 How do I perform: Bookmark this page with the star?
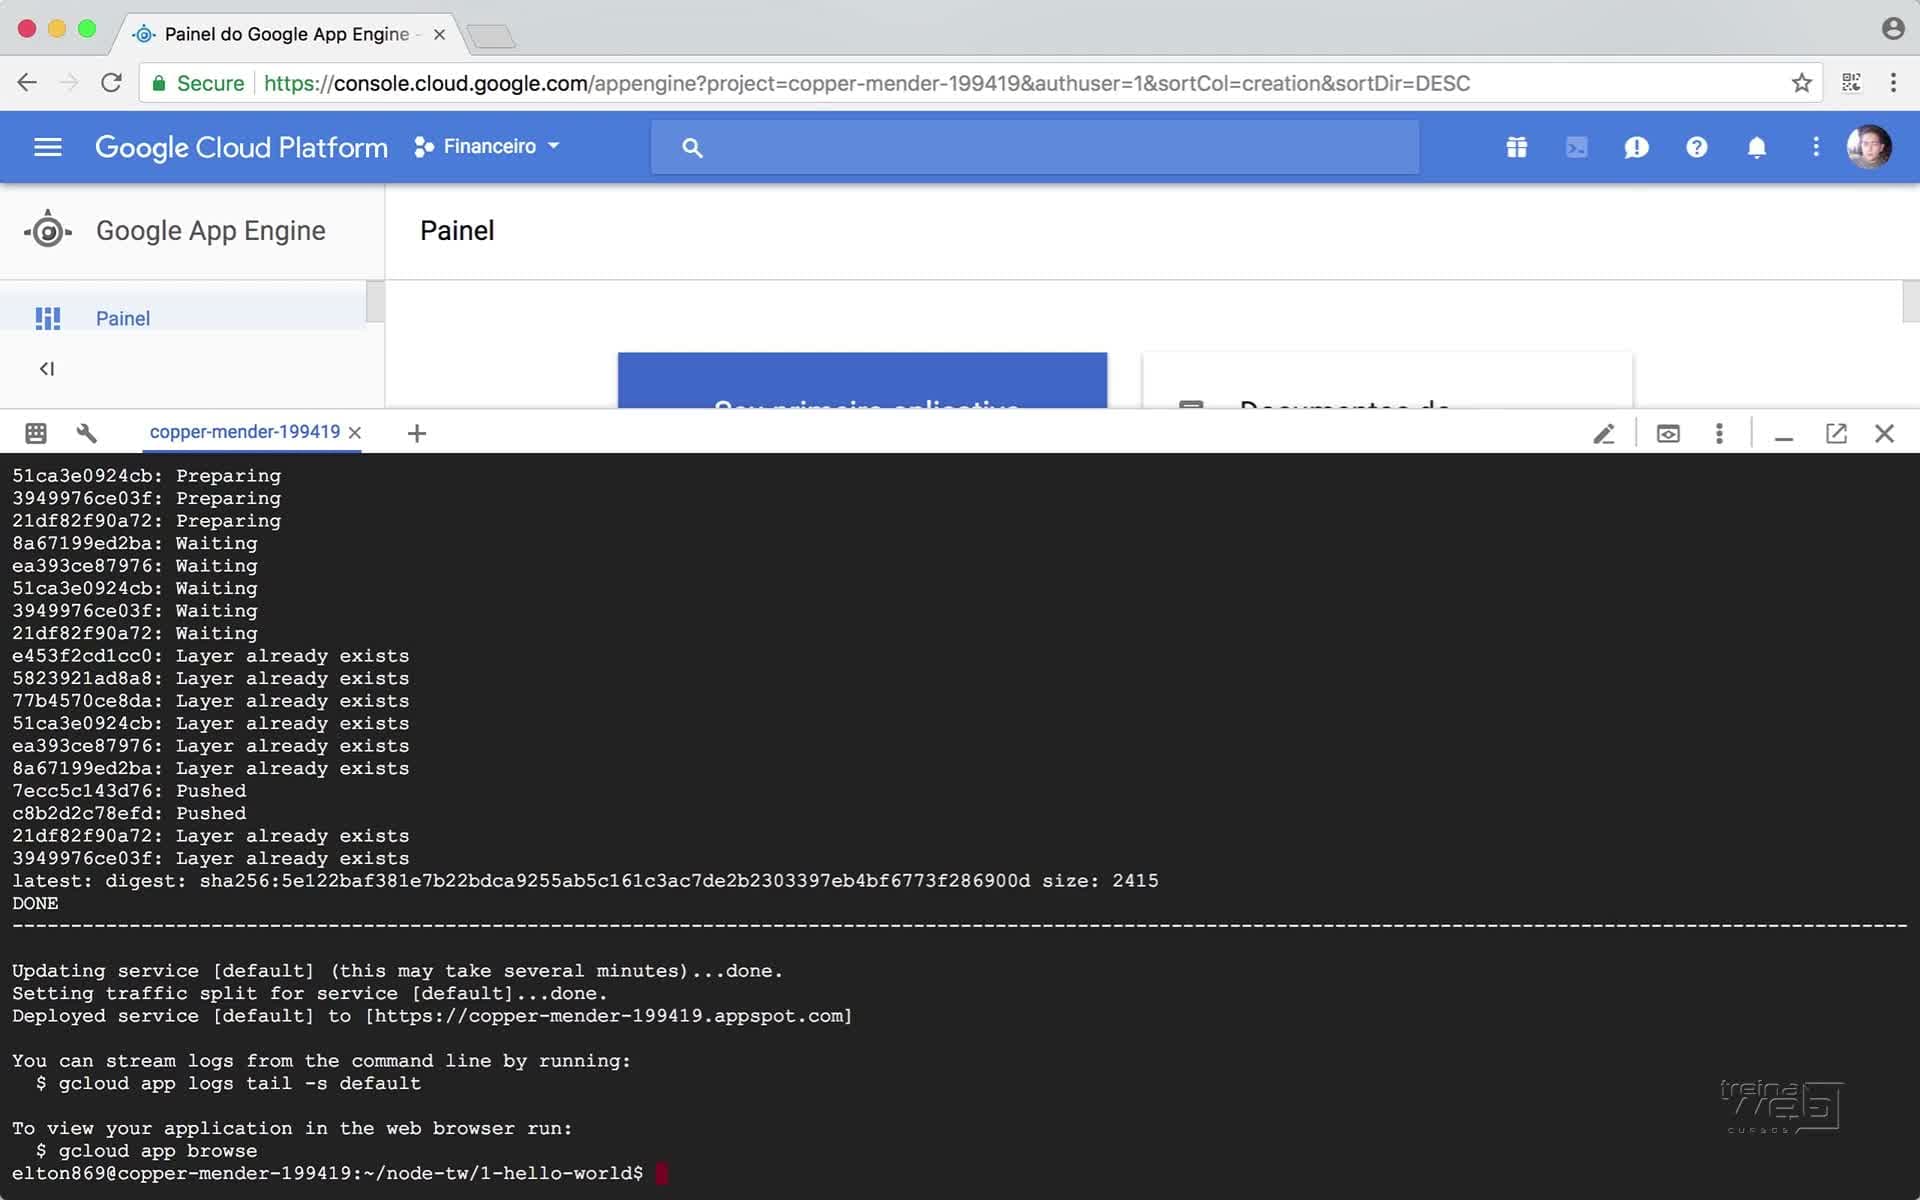coord(1802,83)
